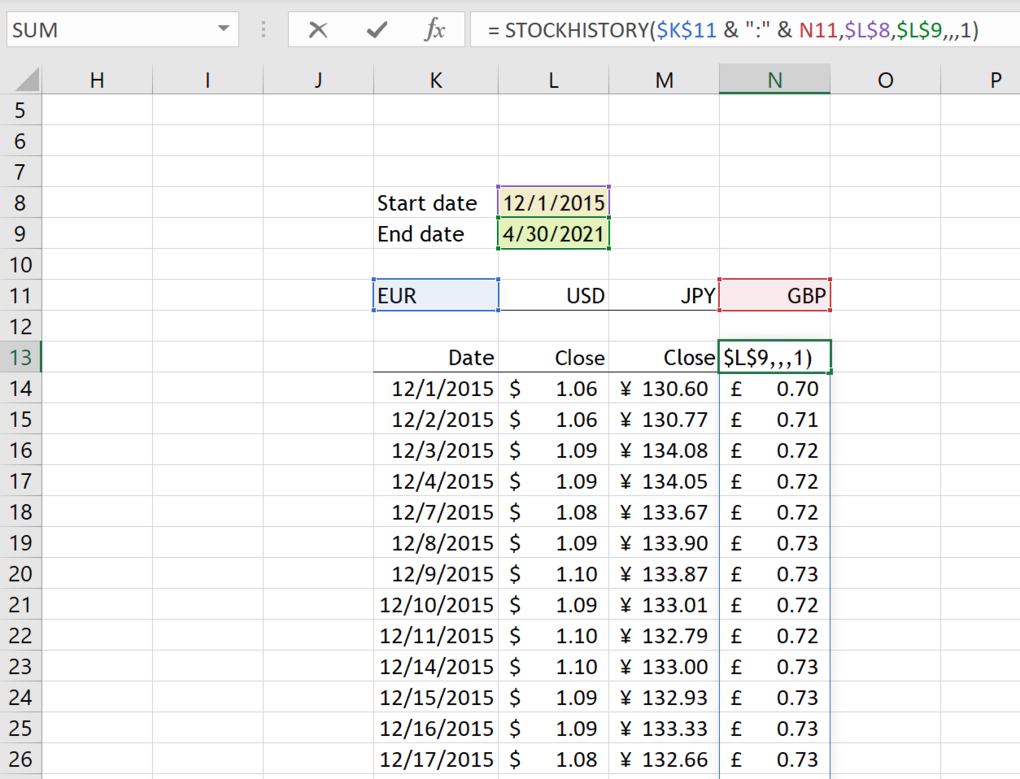Screen dimensions: 1020x779
Task: Select the cell showing ¥ 130.60
Action: [664, 388]
